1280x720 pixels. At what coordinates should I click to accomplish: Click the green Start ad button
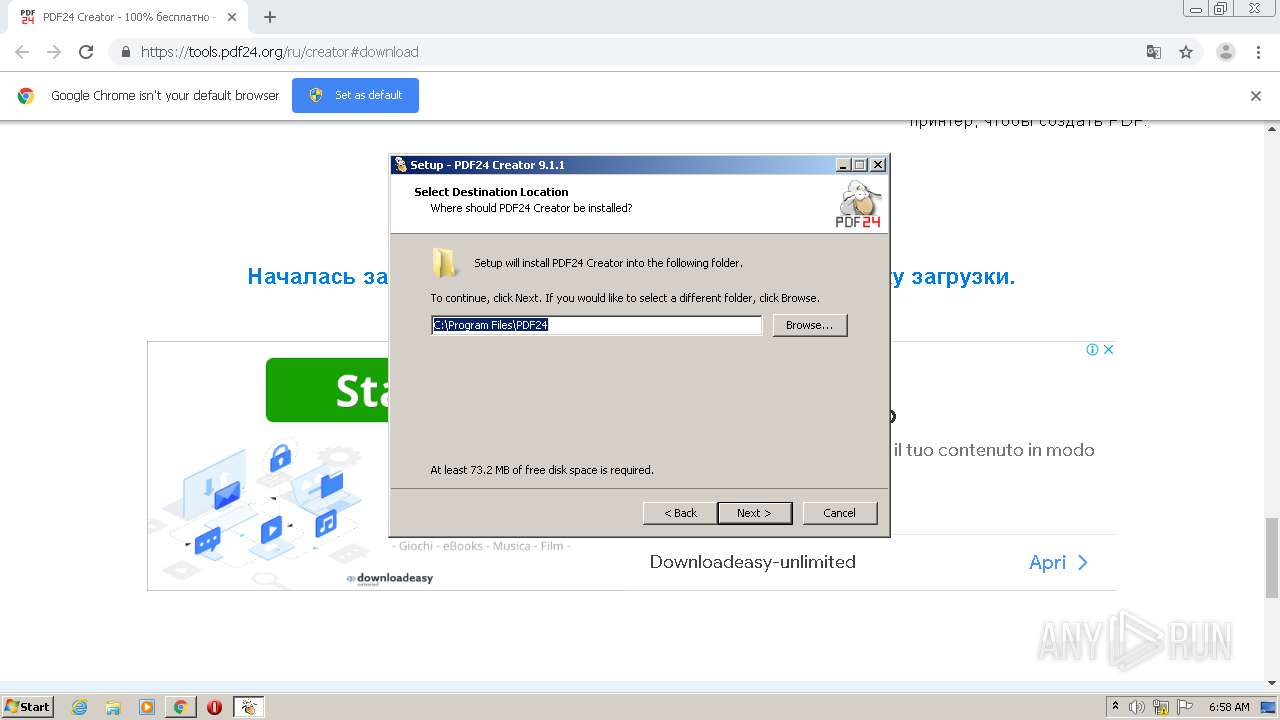pyautogui.click(x=328, y=390)
